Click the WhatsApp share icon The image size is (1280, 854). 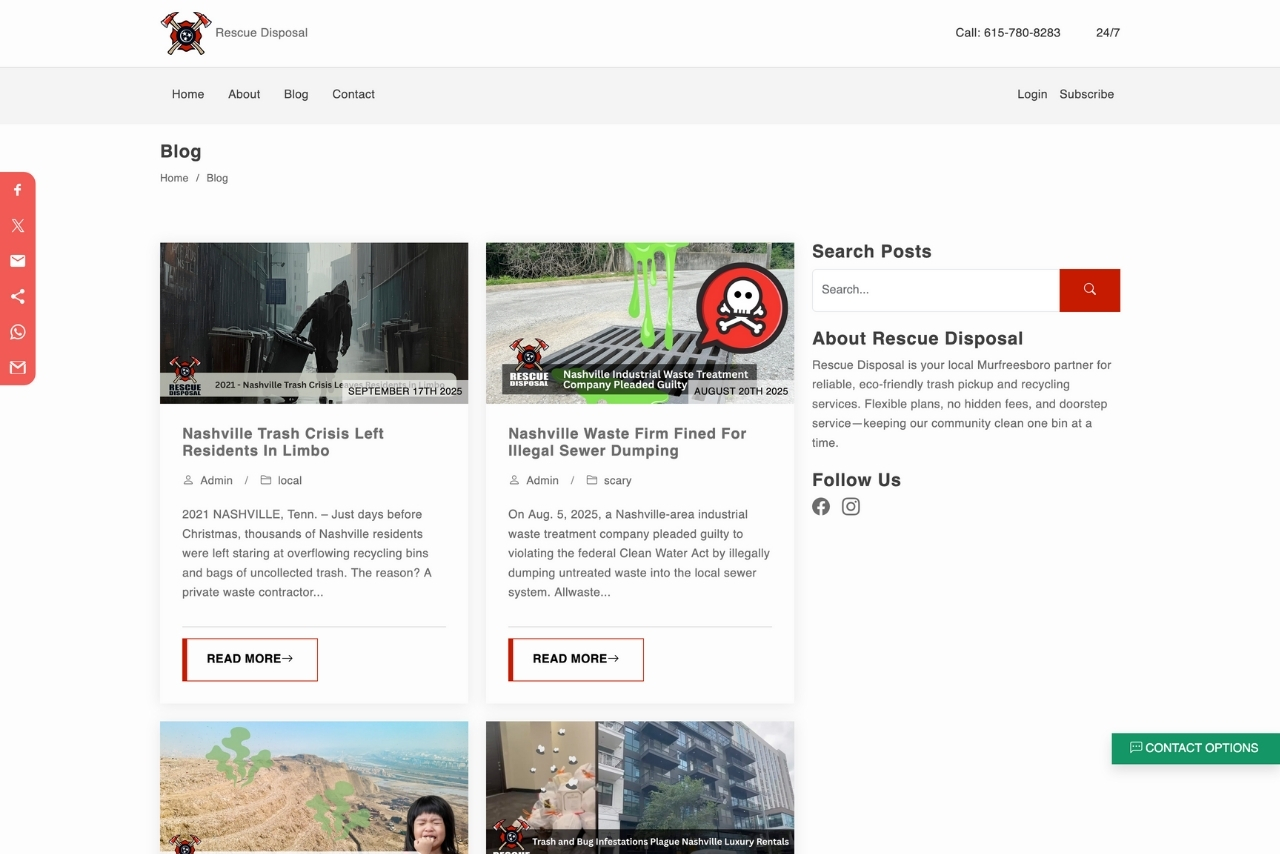click(x=17, y=332)
